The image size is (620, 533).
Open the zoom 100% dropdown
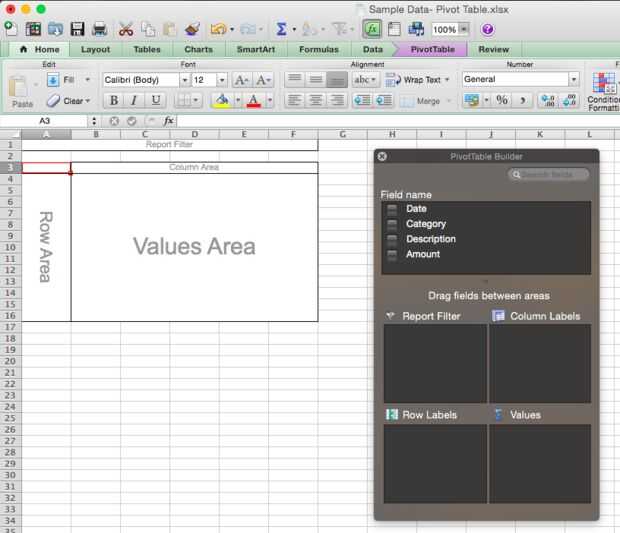pyautogui.click(x=463, y=29)
